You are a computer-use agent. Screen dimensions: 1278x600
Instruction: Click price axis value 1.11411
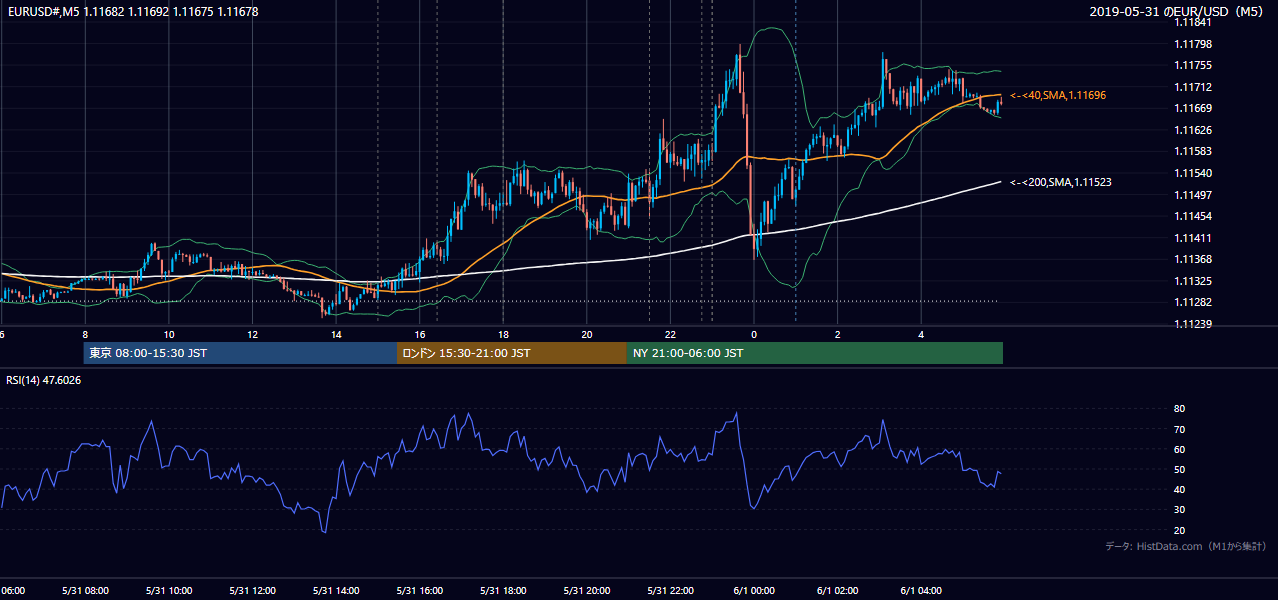(x=1194, y=238)
